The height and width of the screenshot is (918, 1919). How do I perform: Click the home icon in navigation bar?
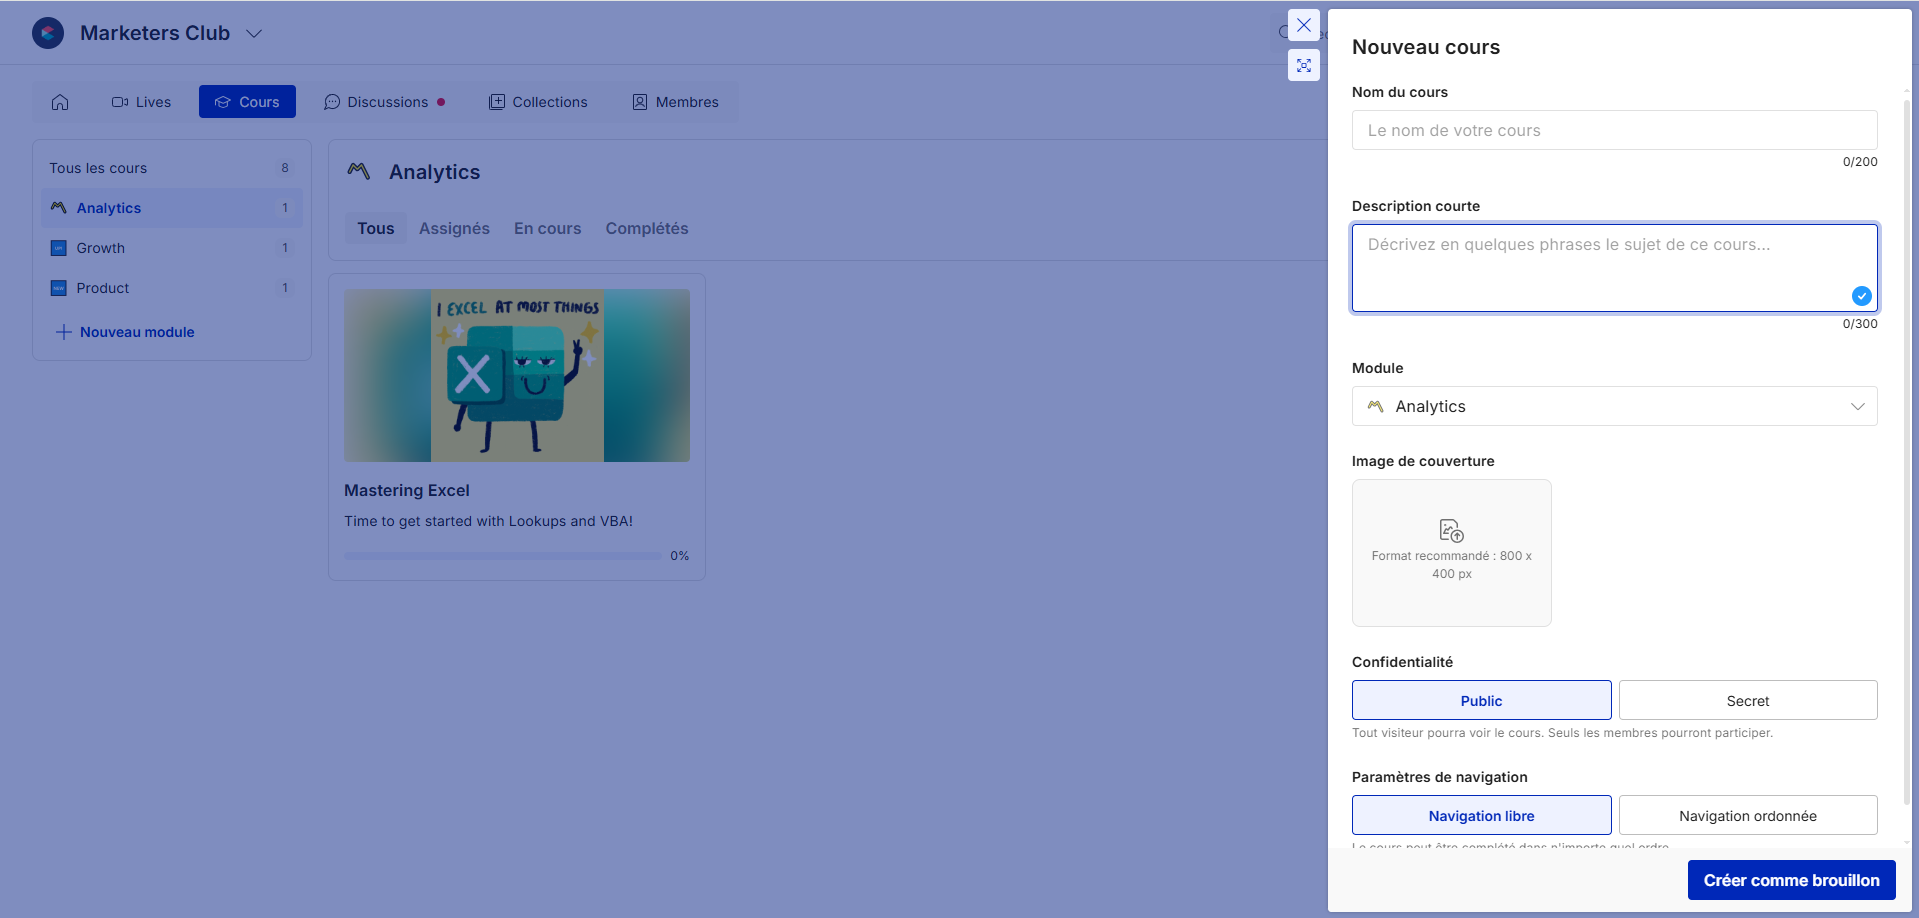[60, 102]
